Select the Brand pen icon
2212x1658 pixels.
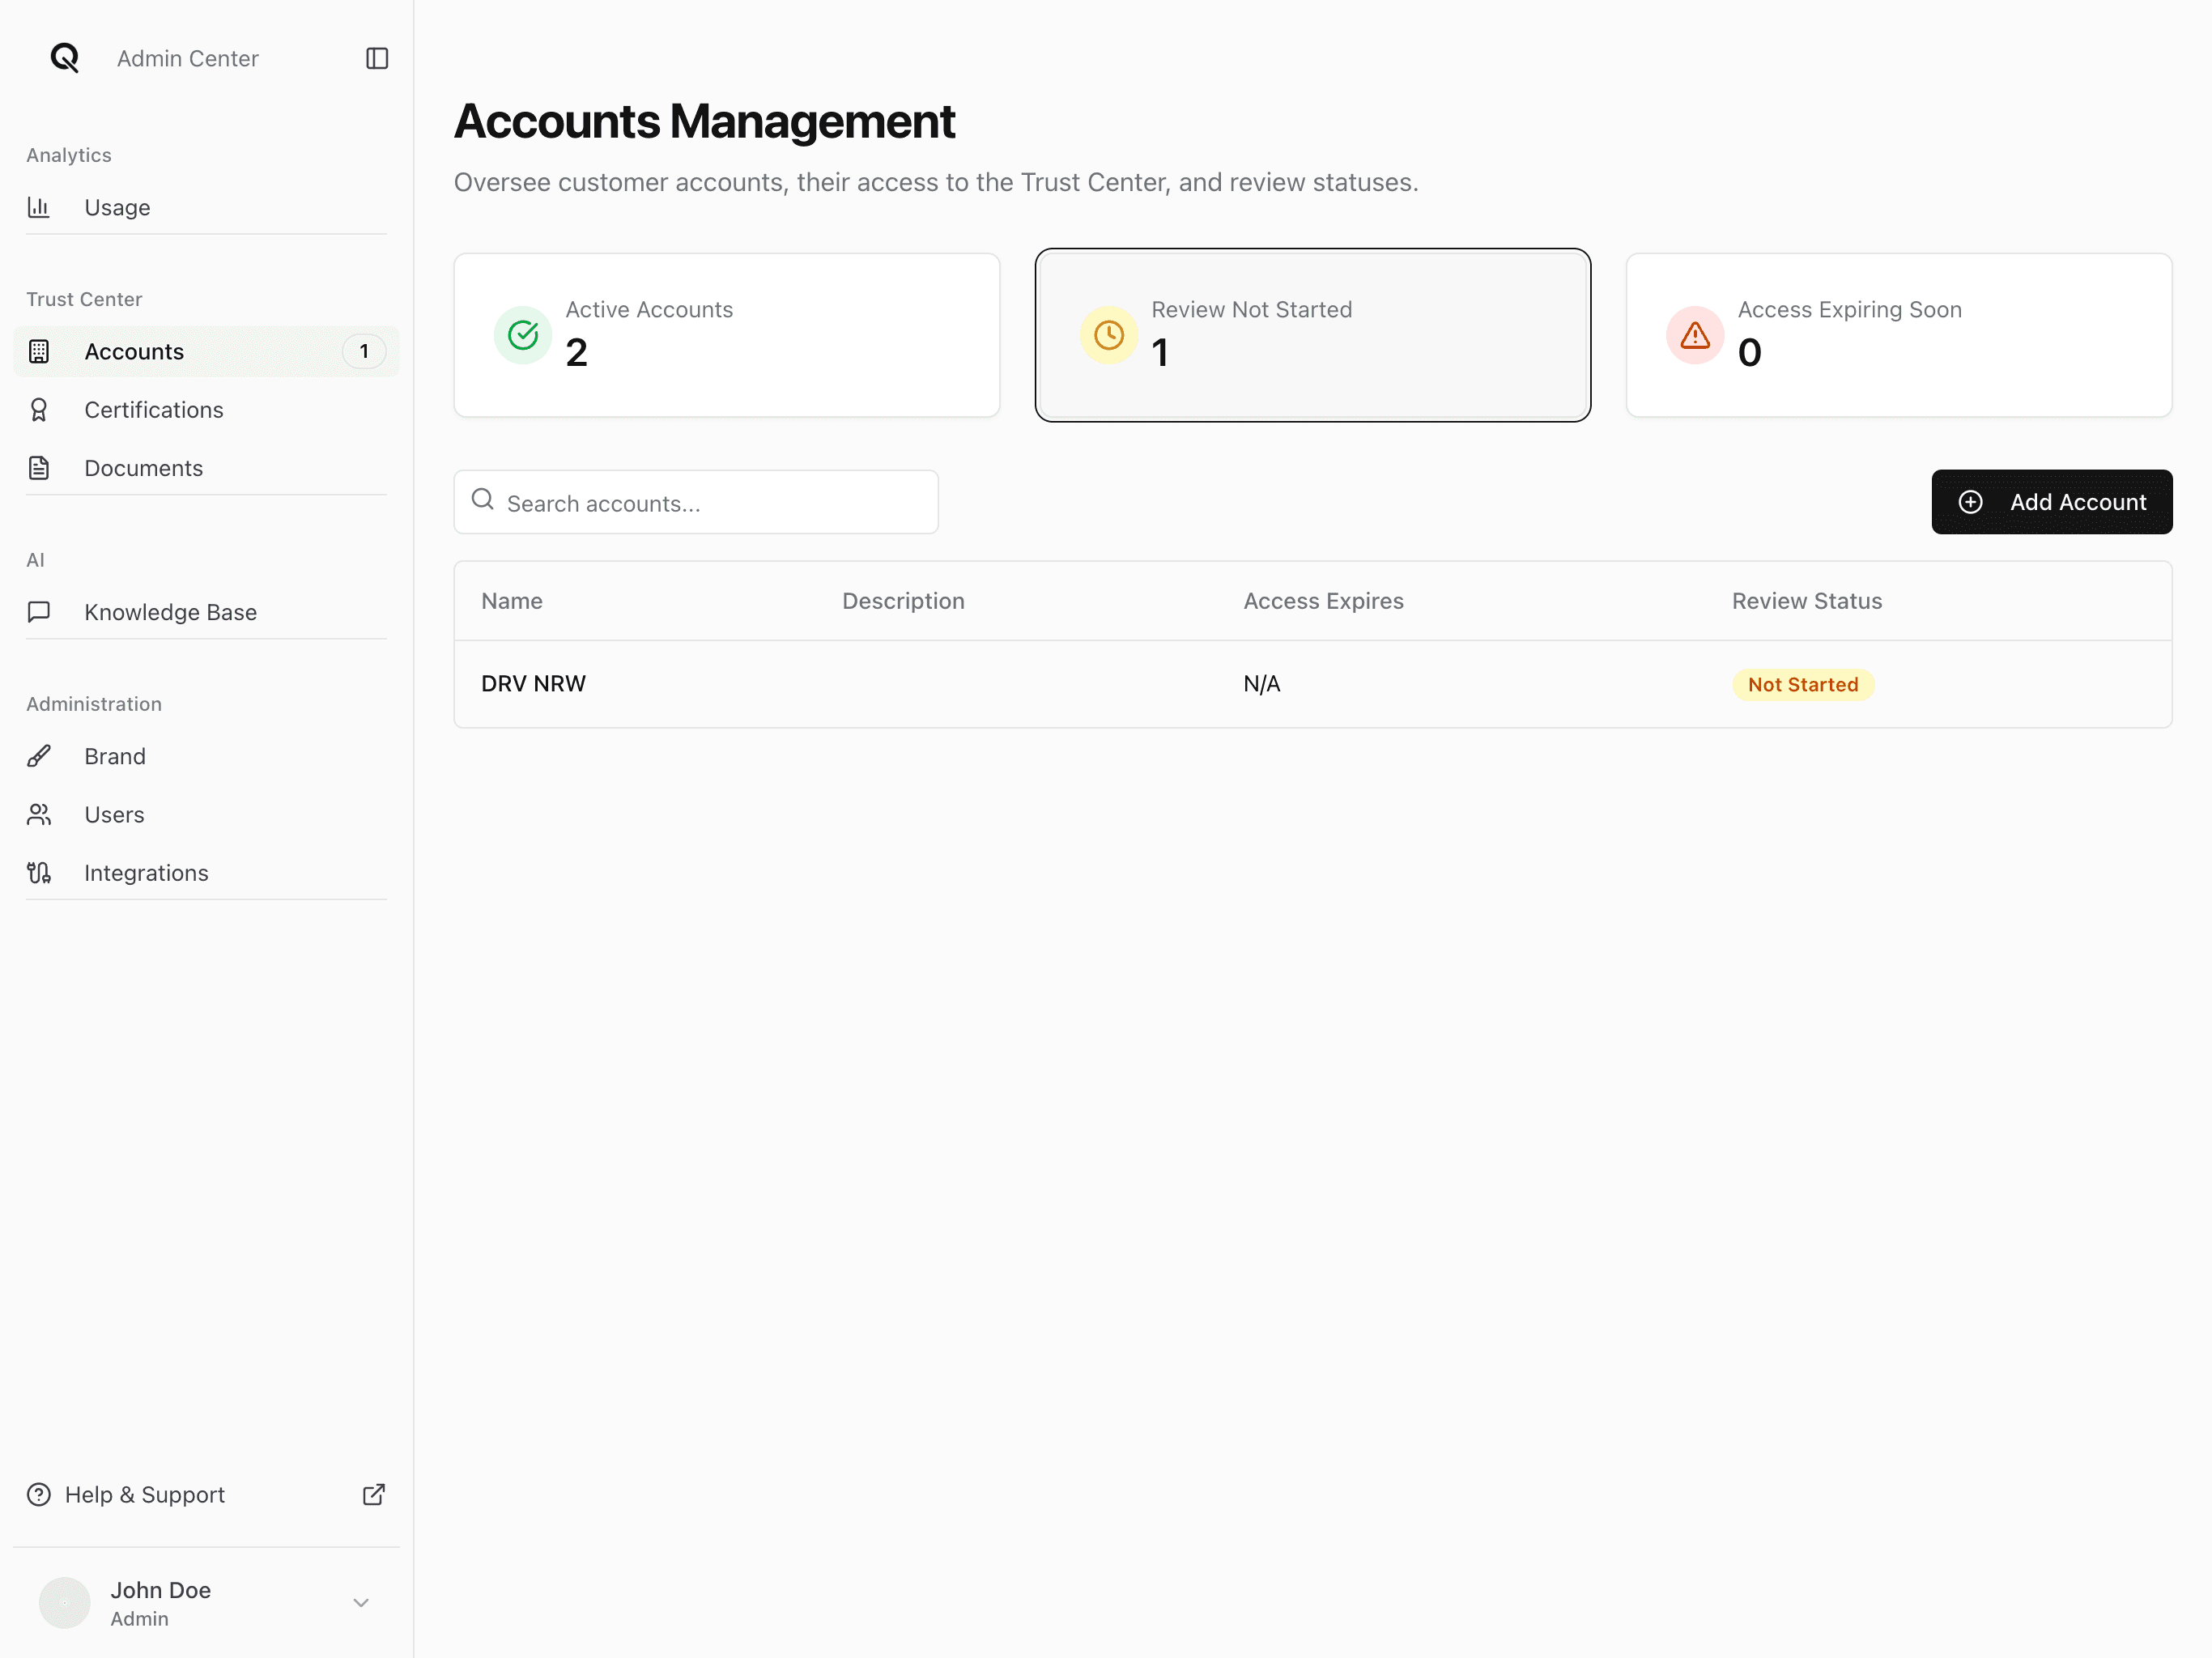tap(39, 755)
